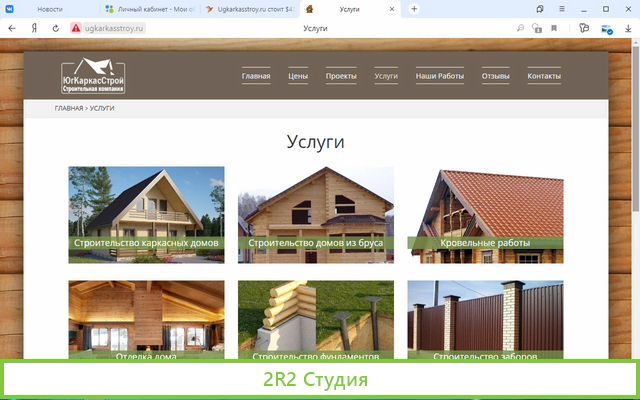Open the Кровельные работы service image
640x400 pixels.
point(485,214)
